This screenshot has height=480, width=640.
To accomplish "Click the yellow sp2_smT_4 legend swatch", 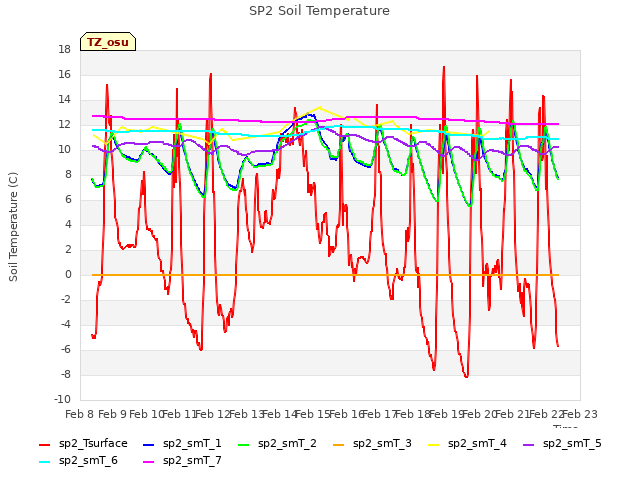I will point(433,444).
